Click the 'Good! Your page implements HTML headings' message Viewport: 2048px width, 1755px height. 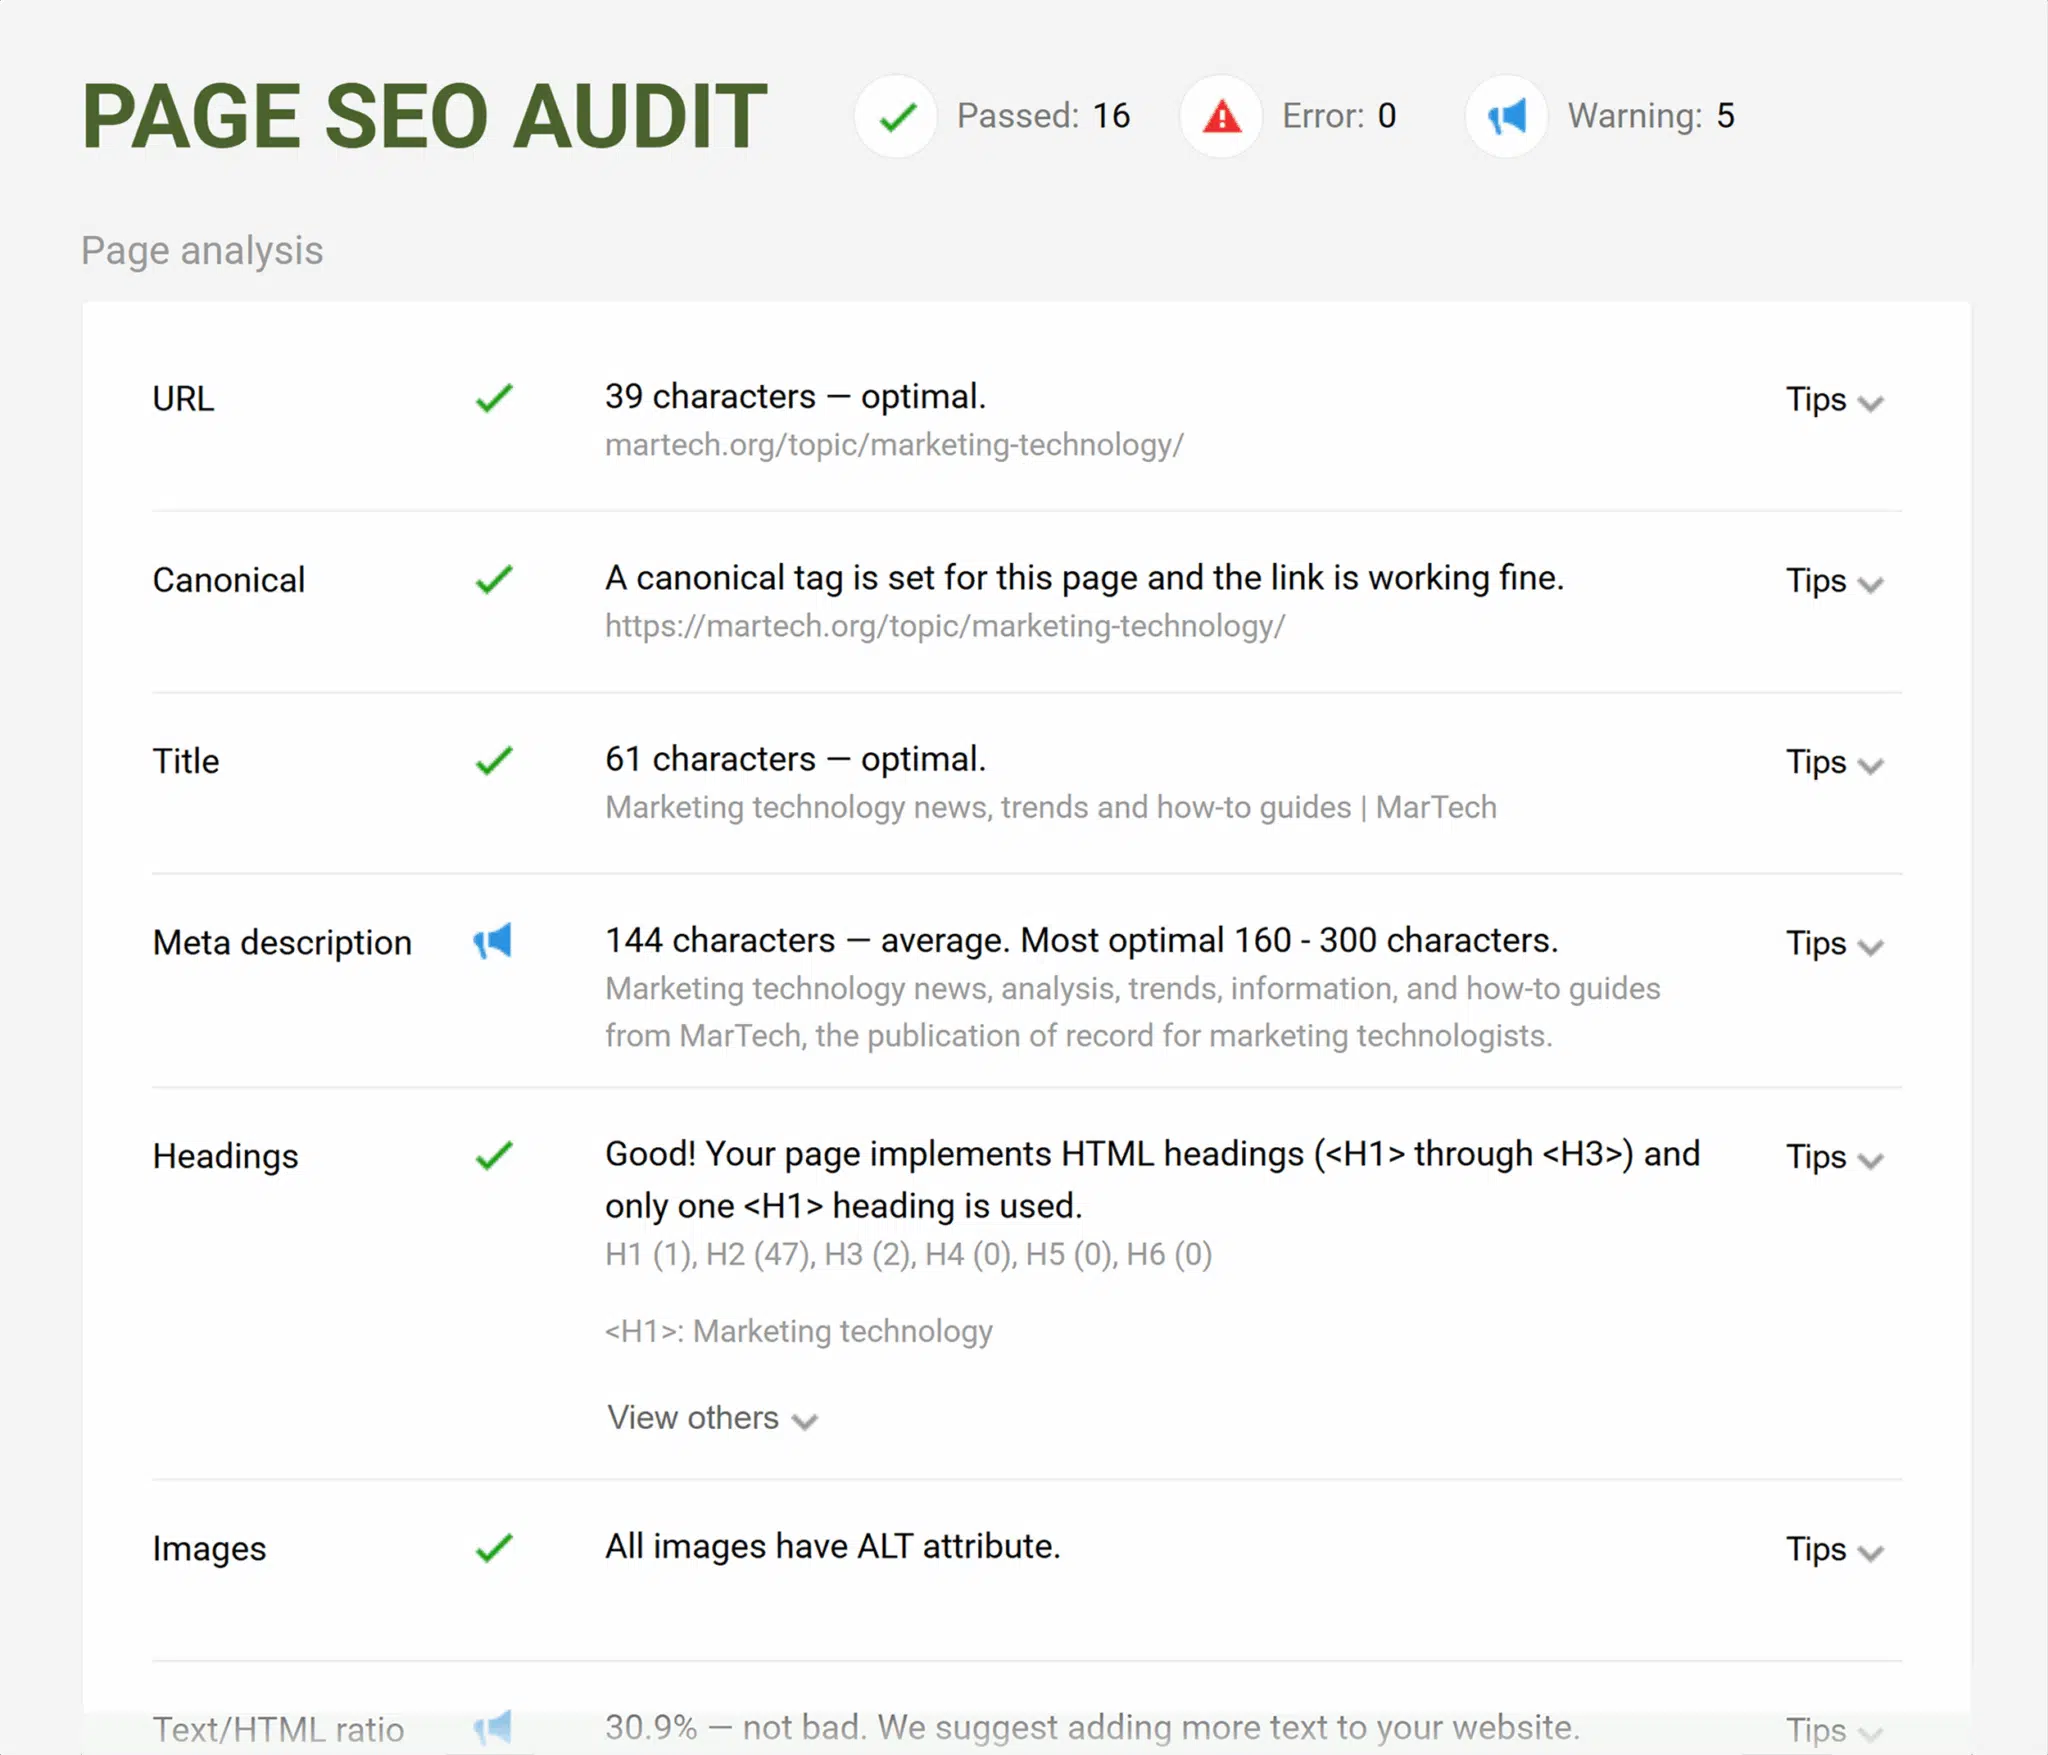1153,1180
